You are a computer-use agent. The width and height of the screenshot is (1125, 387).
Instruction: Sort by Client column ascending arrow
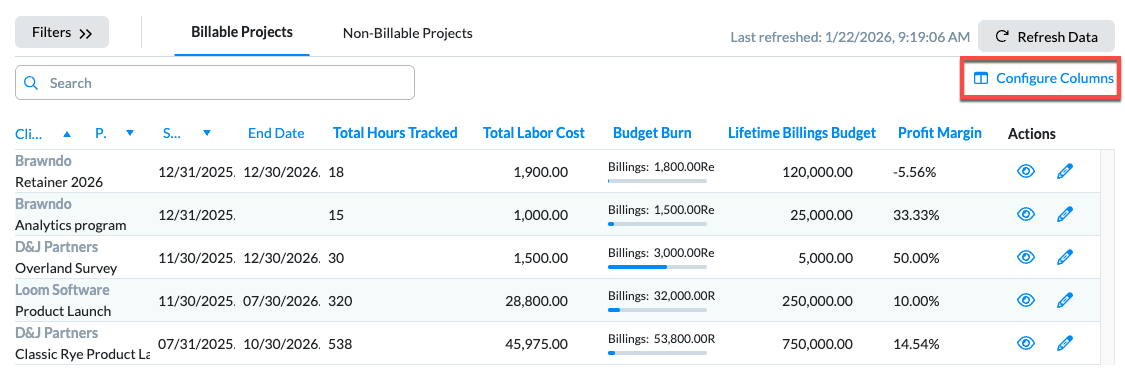click(x=67, y=134)
